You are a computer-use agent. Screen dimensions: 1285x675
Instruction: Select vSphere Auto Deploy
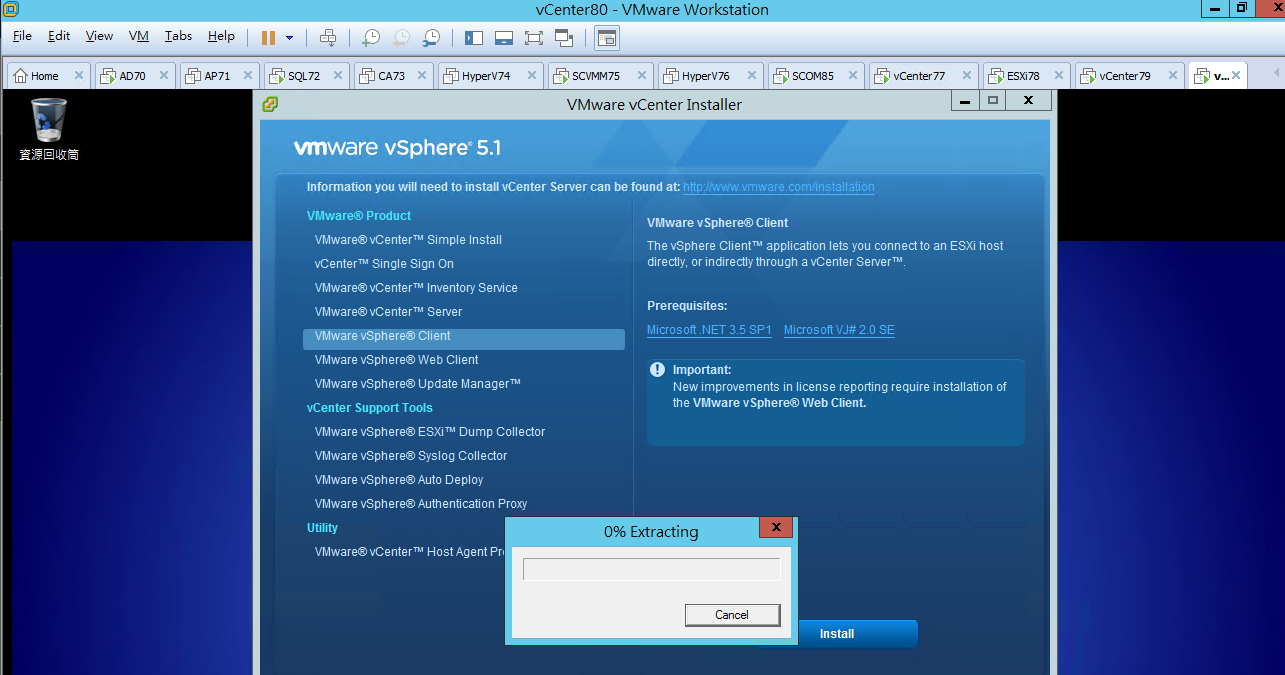tap(399, 480)
